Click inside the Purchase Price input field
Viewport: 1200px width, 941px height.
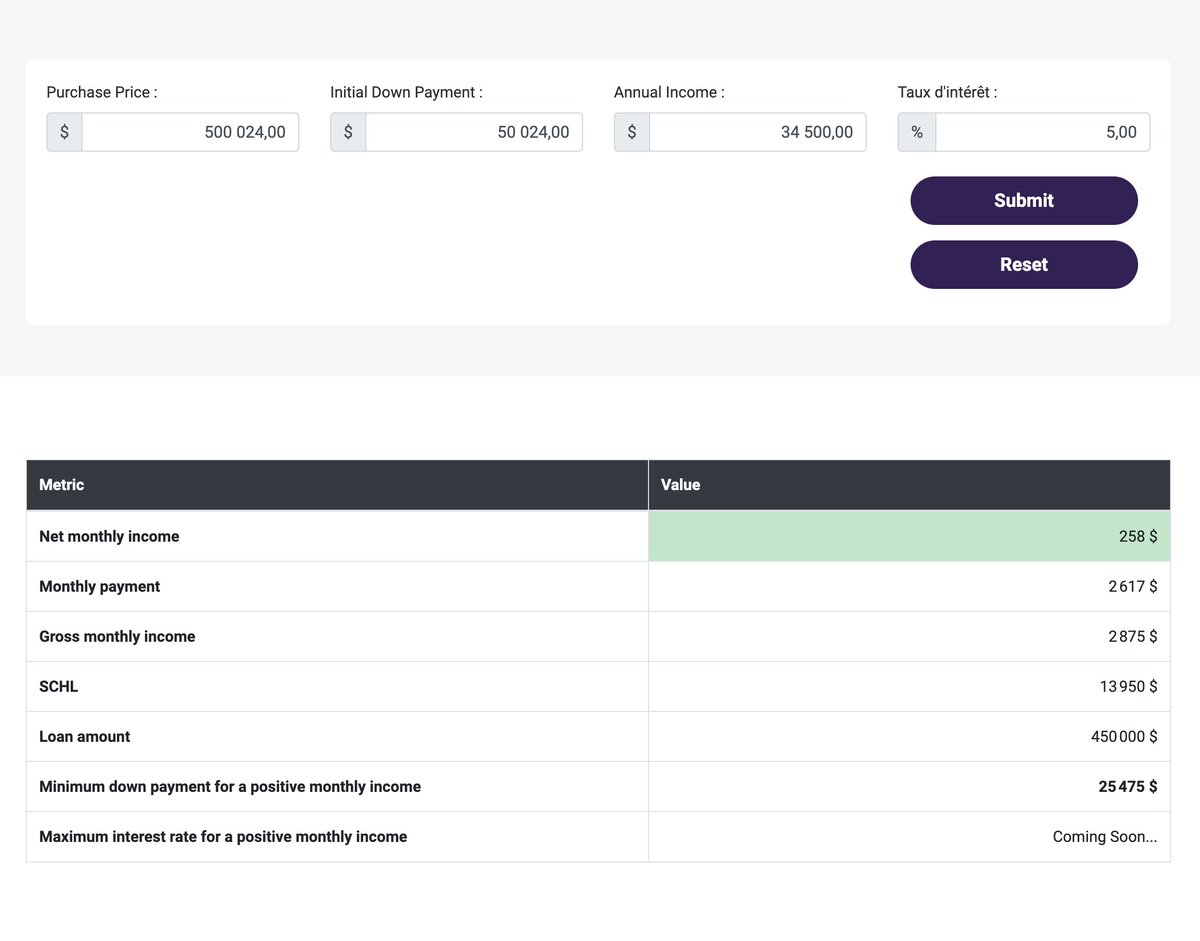coord(190,131)
